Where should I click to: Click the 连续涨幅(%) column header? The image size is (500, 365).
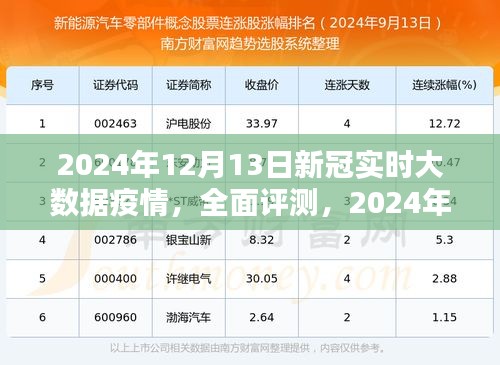pos(444,85)
